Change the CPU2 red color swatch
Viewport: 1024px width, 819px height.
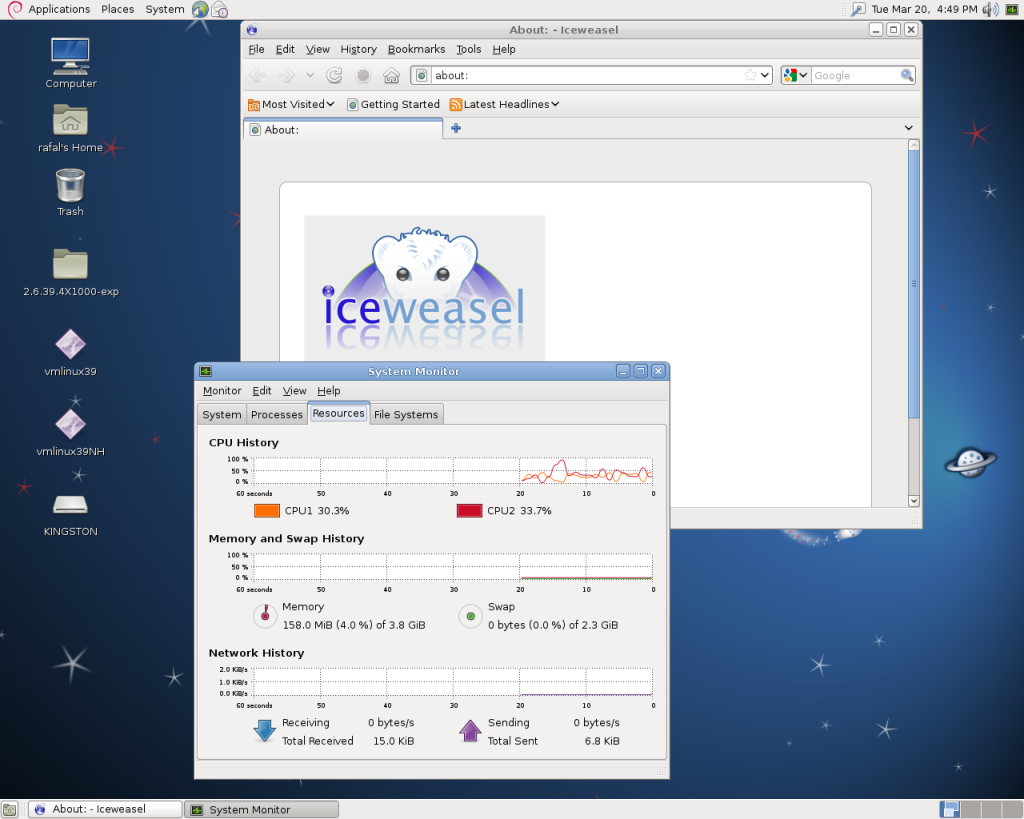tap(470, 511)
